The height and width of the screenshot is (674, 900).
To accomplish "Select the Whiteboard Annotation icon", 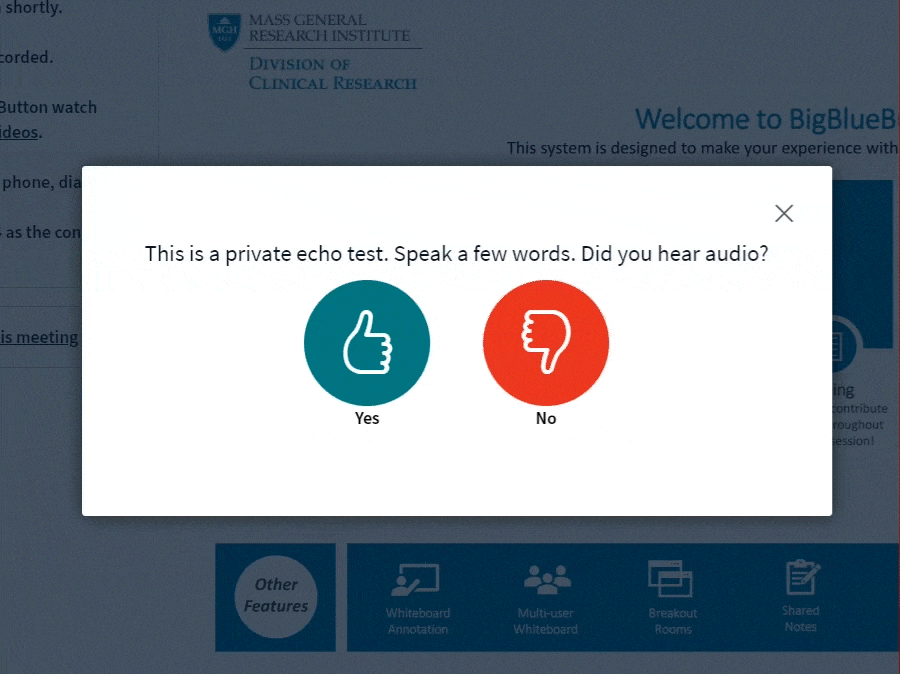I will 417,581.
